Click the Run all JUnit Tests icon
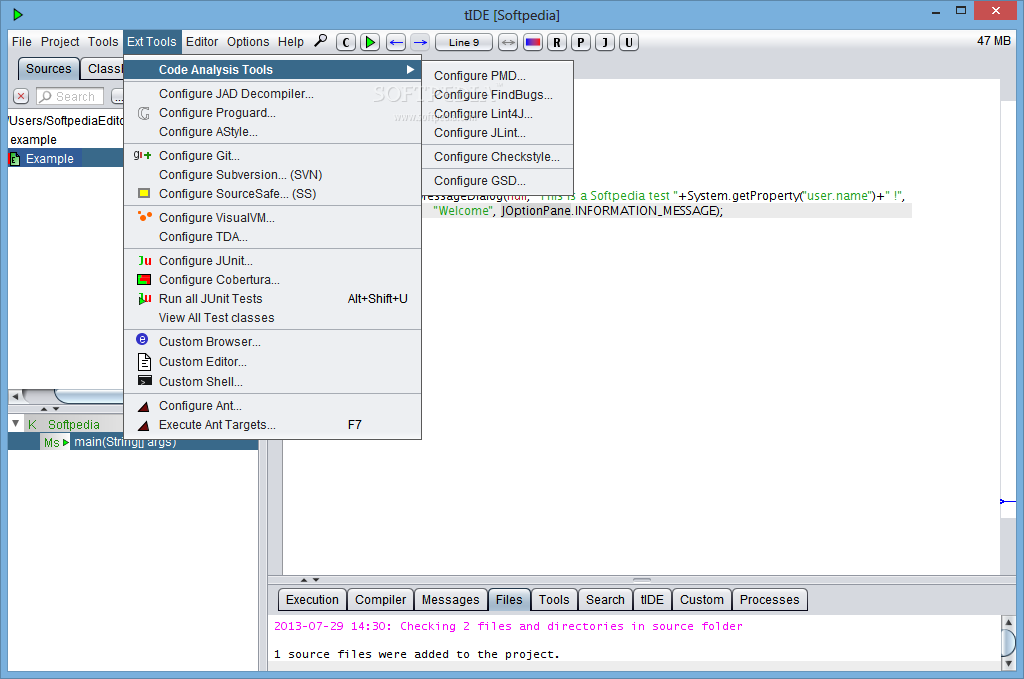Screen dimensions: 1024x679 point(144,298)
